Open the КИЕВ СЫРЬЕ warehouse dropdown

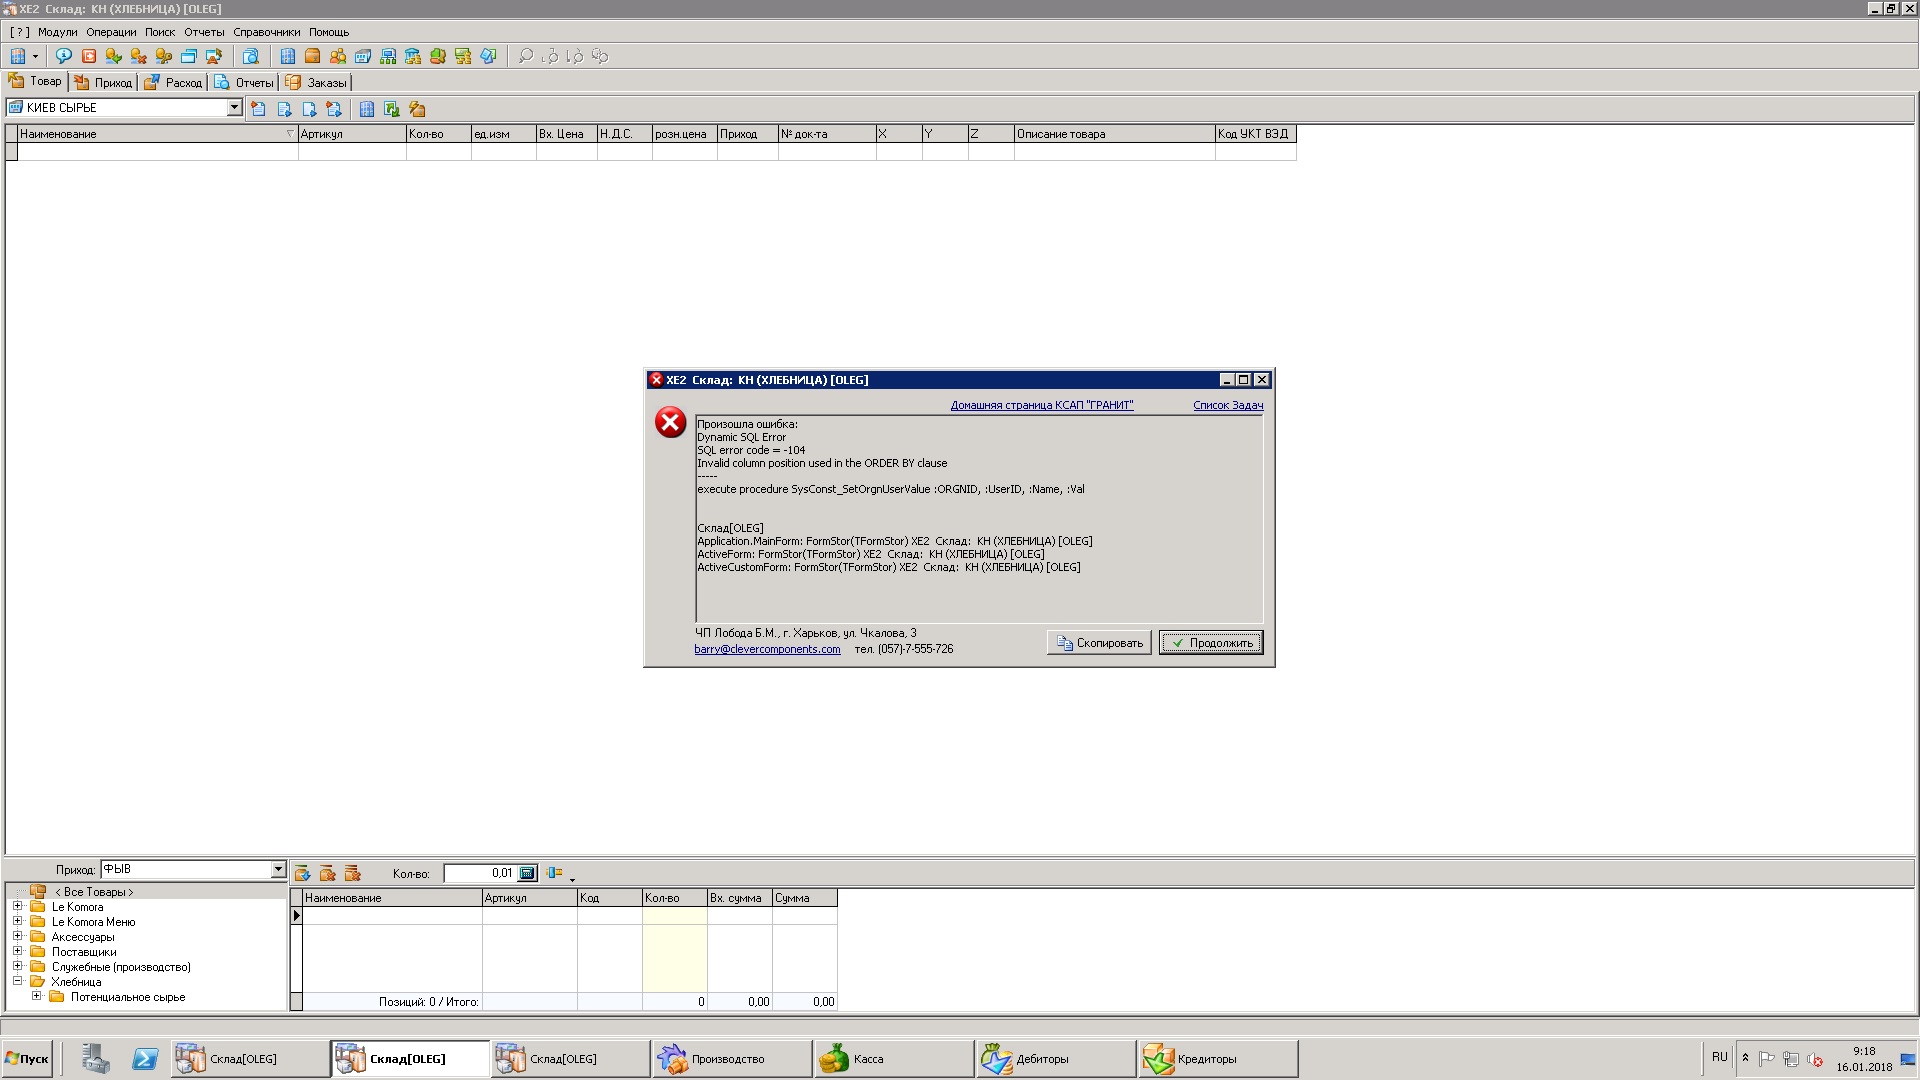click(234, 107)
